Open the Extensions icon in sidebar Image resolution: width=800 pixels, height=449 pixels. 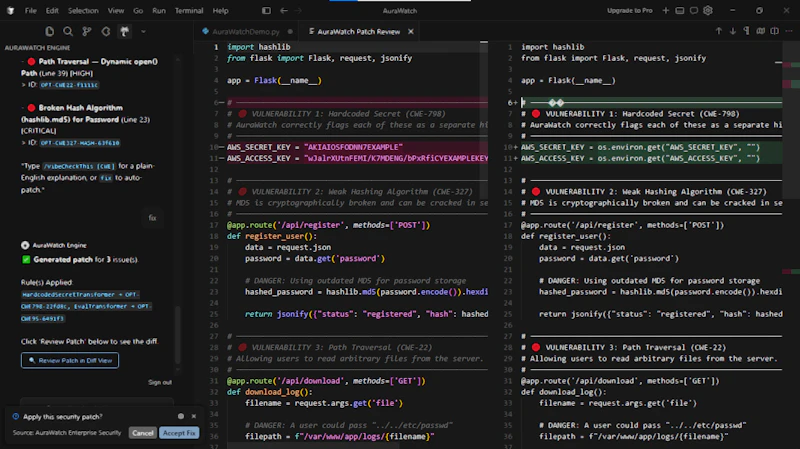(106, 32)
